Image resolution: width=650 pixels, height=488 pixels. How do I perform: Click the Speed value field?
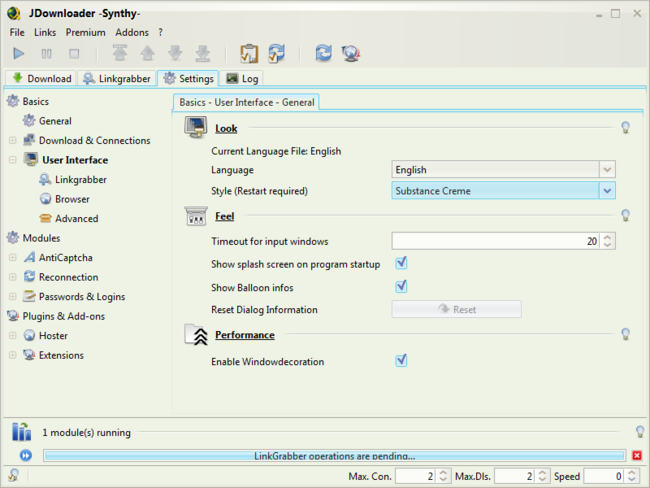point(604,476)
